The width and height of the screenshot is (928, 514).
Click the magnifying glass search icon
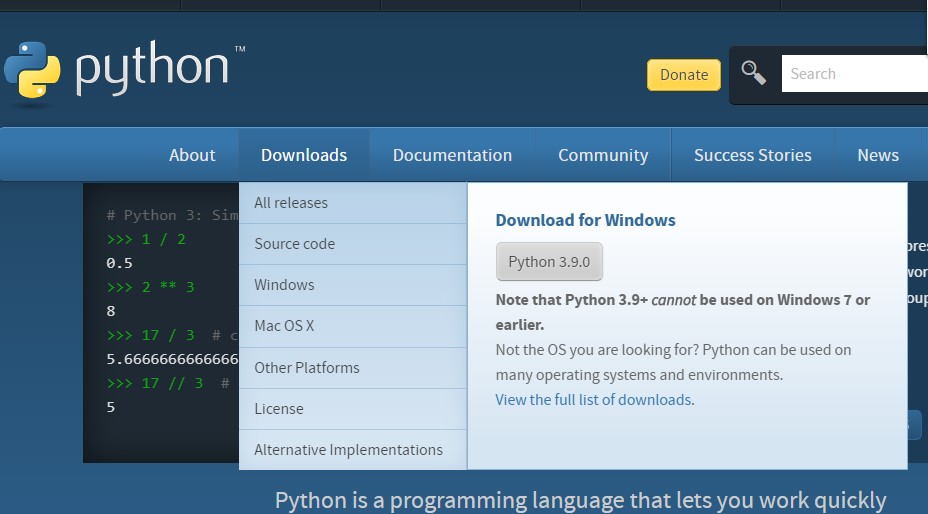click(x=753, y=73)
